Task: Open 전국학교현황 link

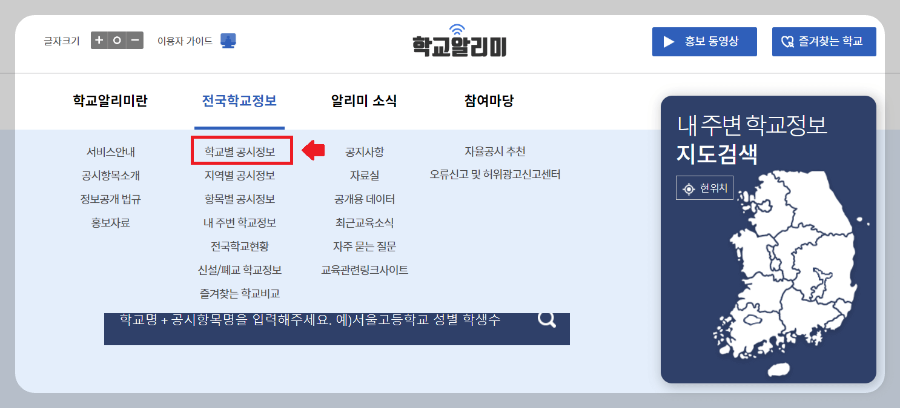Action: pos(240,246)
